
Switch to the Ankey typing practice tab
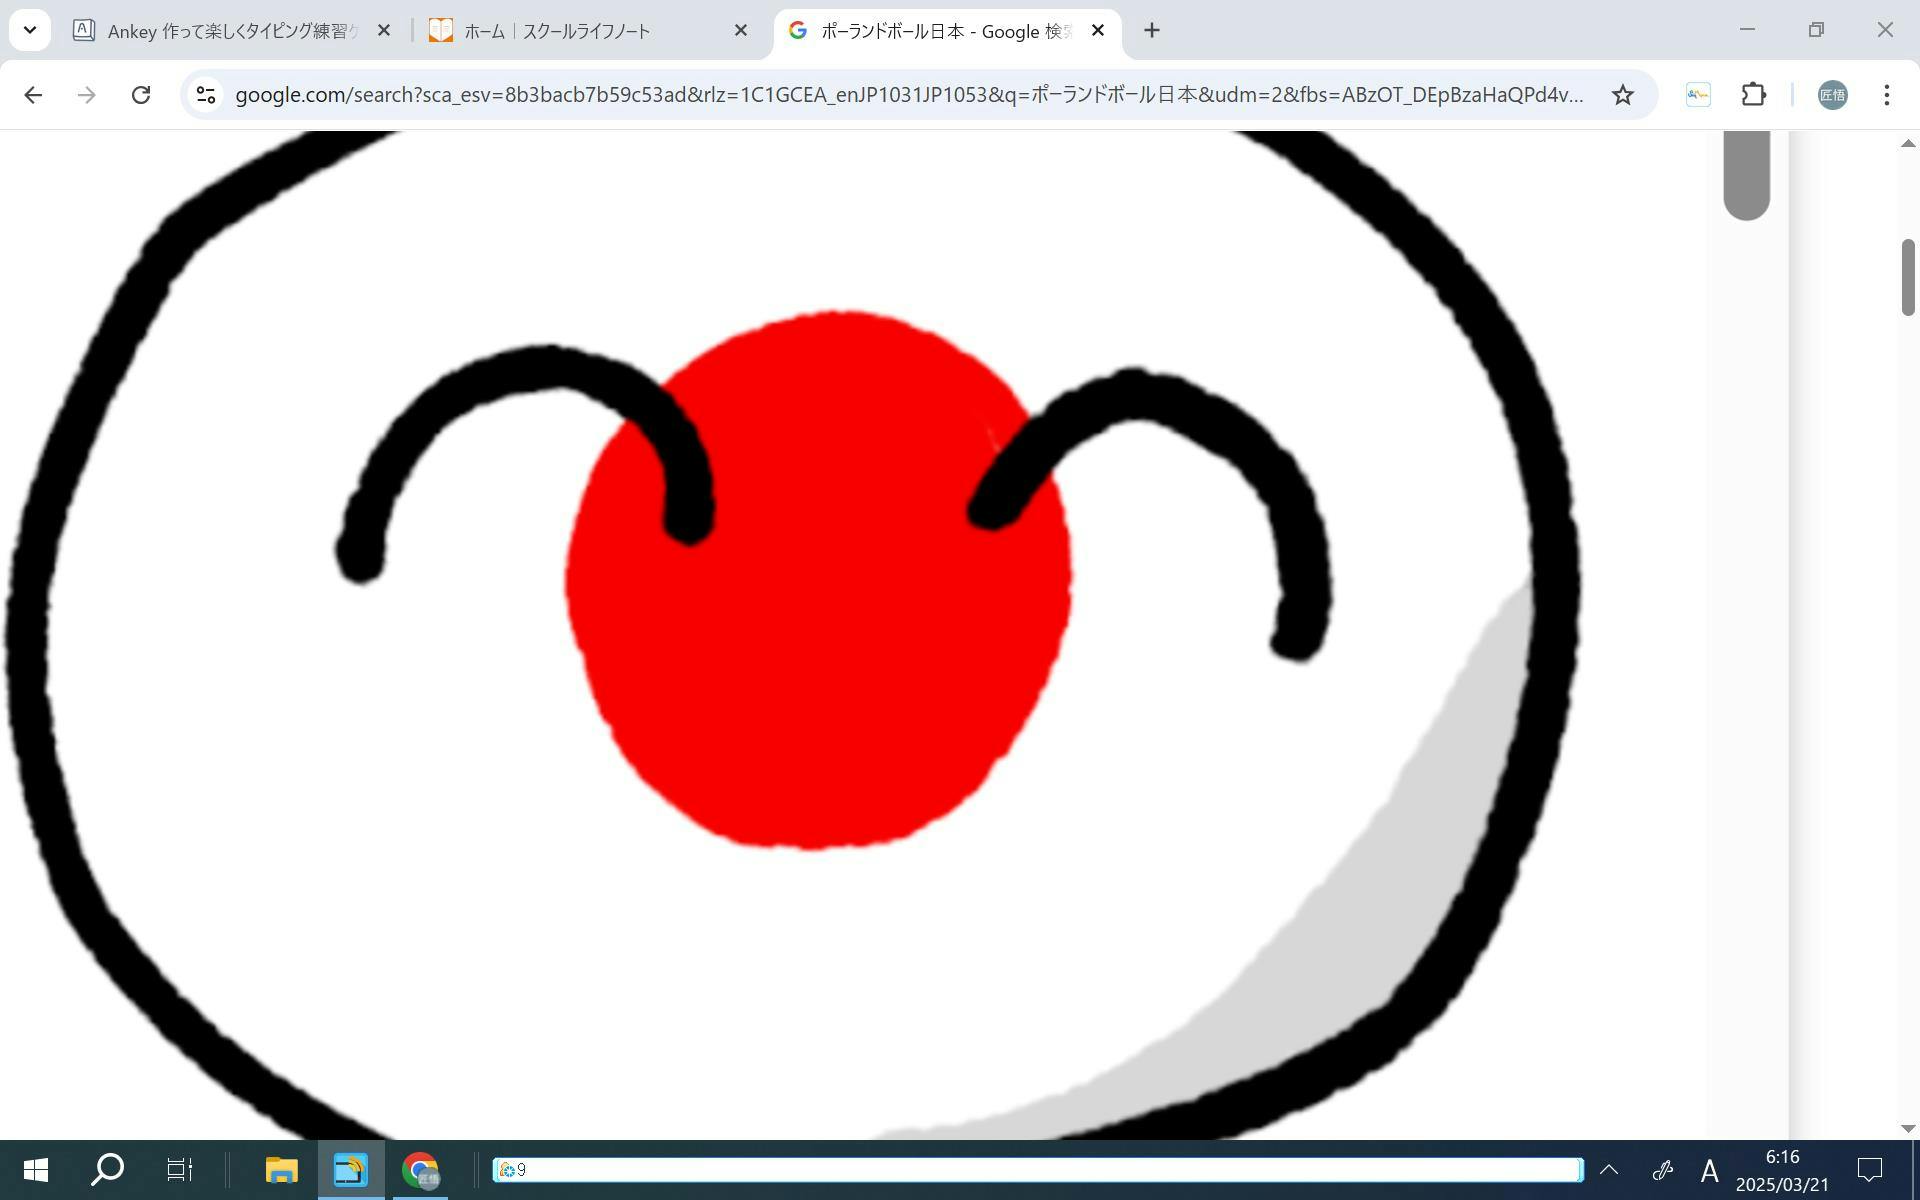[230, 31]
